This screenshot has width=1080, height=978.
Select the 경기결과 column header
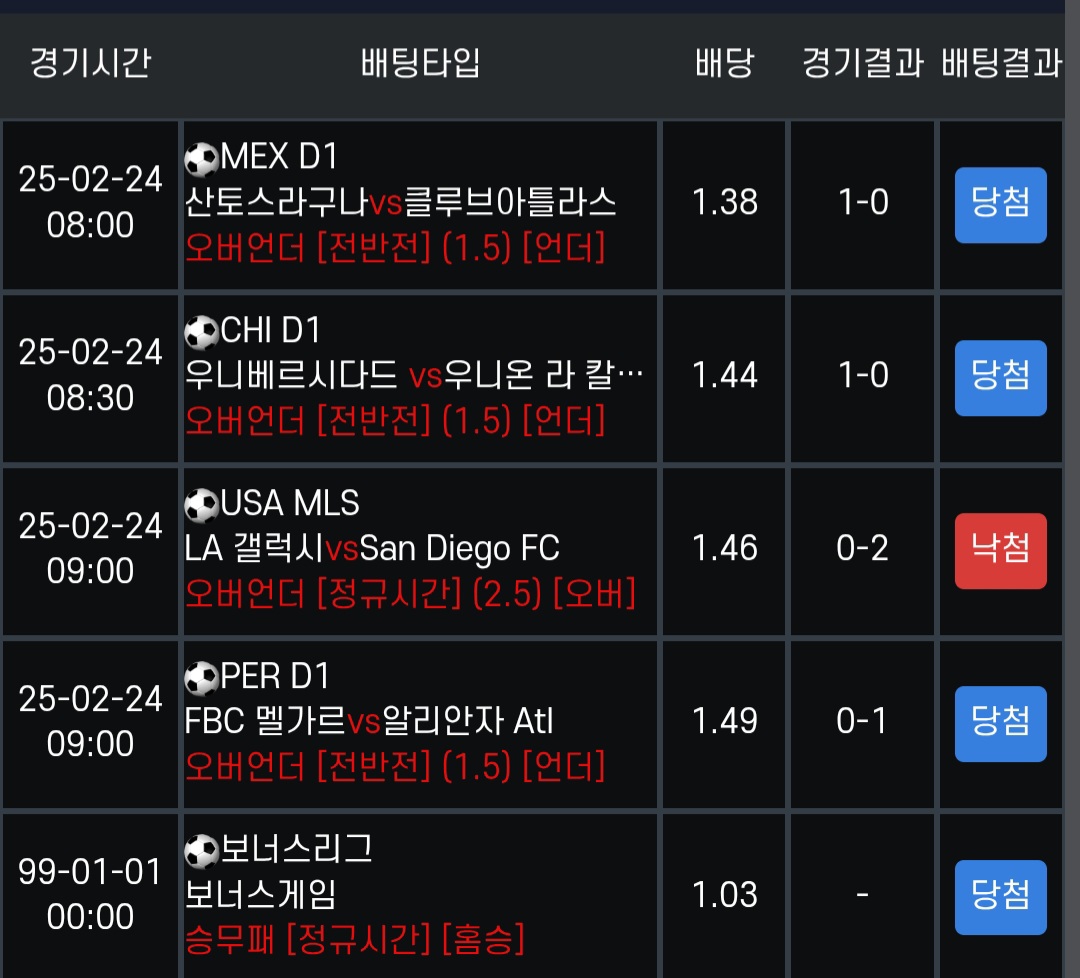(862, 64)
